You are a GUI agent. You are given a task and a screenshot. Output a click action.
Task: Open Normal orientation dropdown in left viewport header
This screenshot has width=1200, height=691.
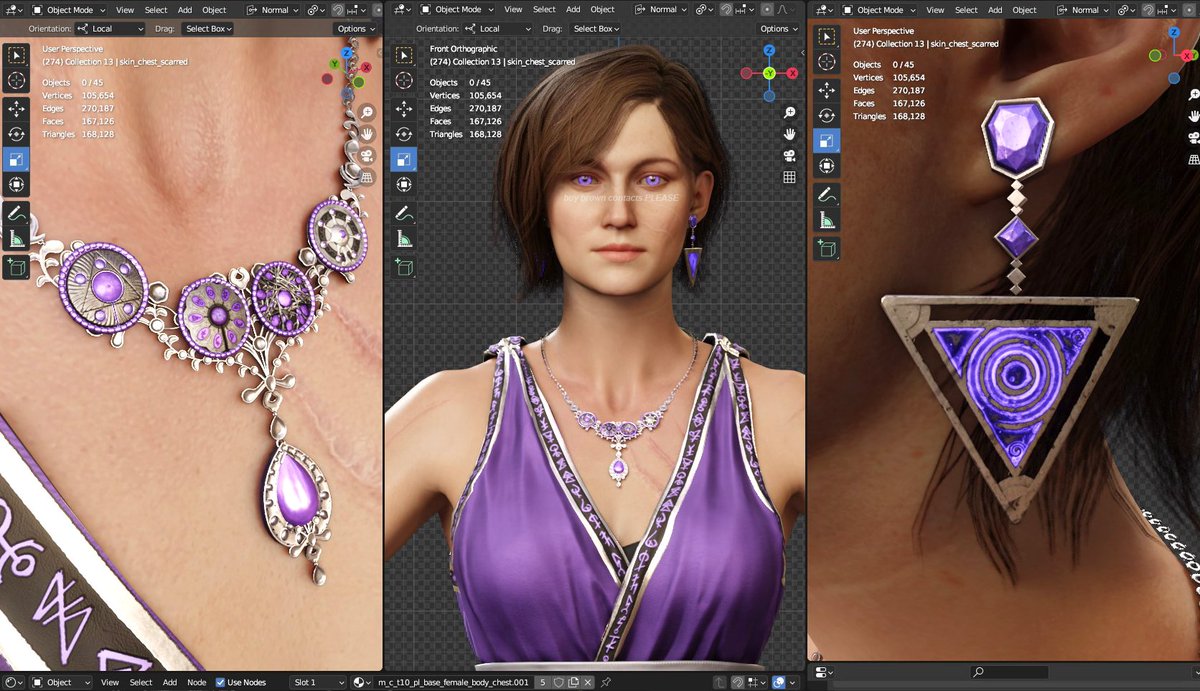[x=271, y=10]
